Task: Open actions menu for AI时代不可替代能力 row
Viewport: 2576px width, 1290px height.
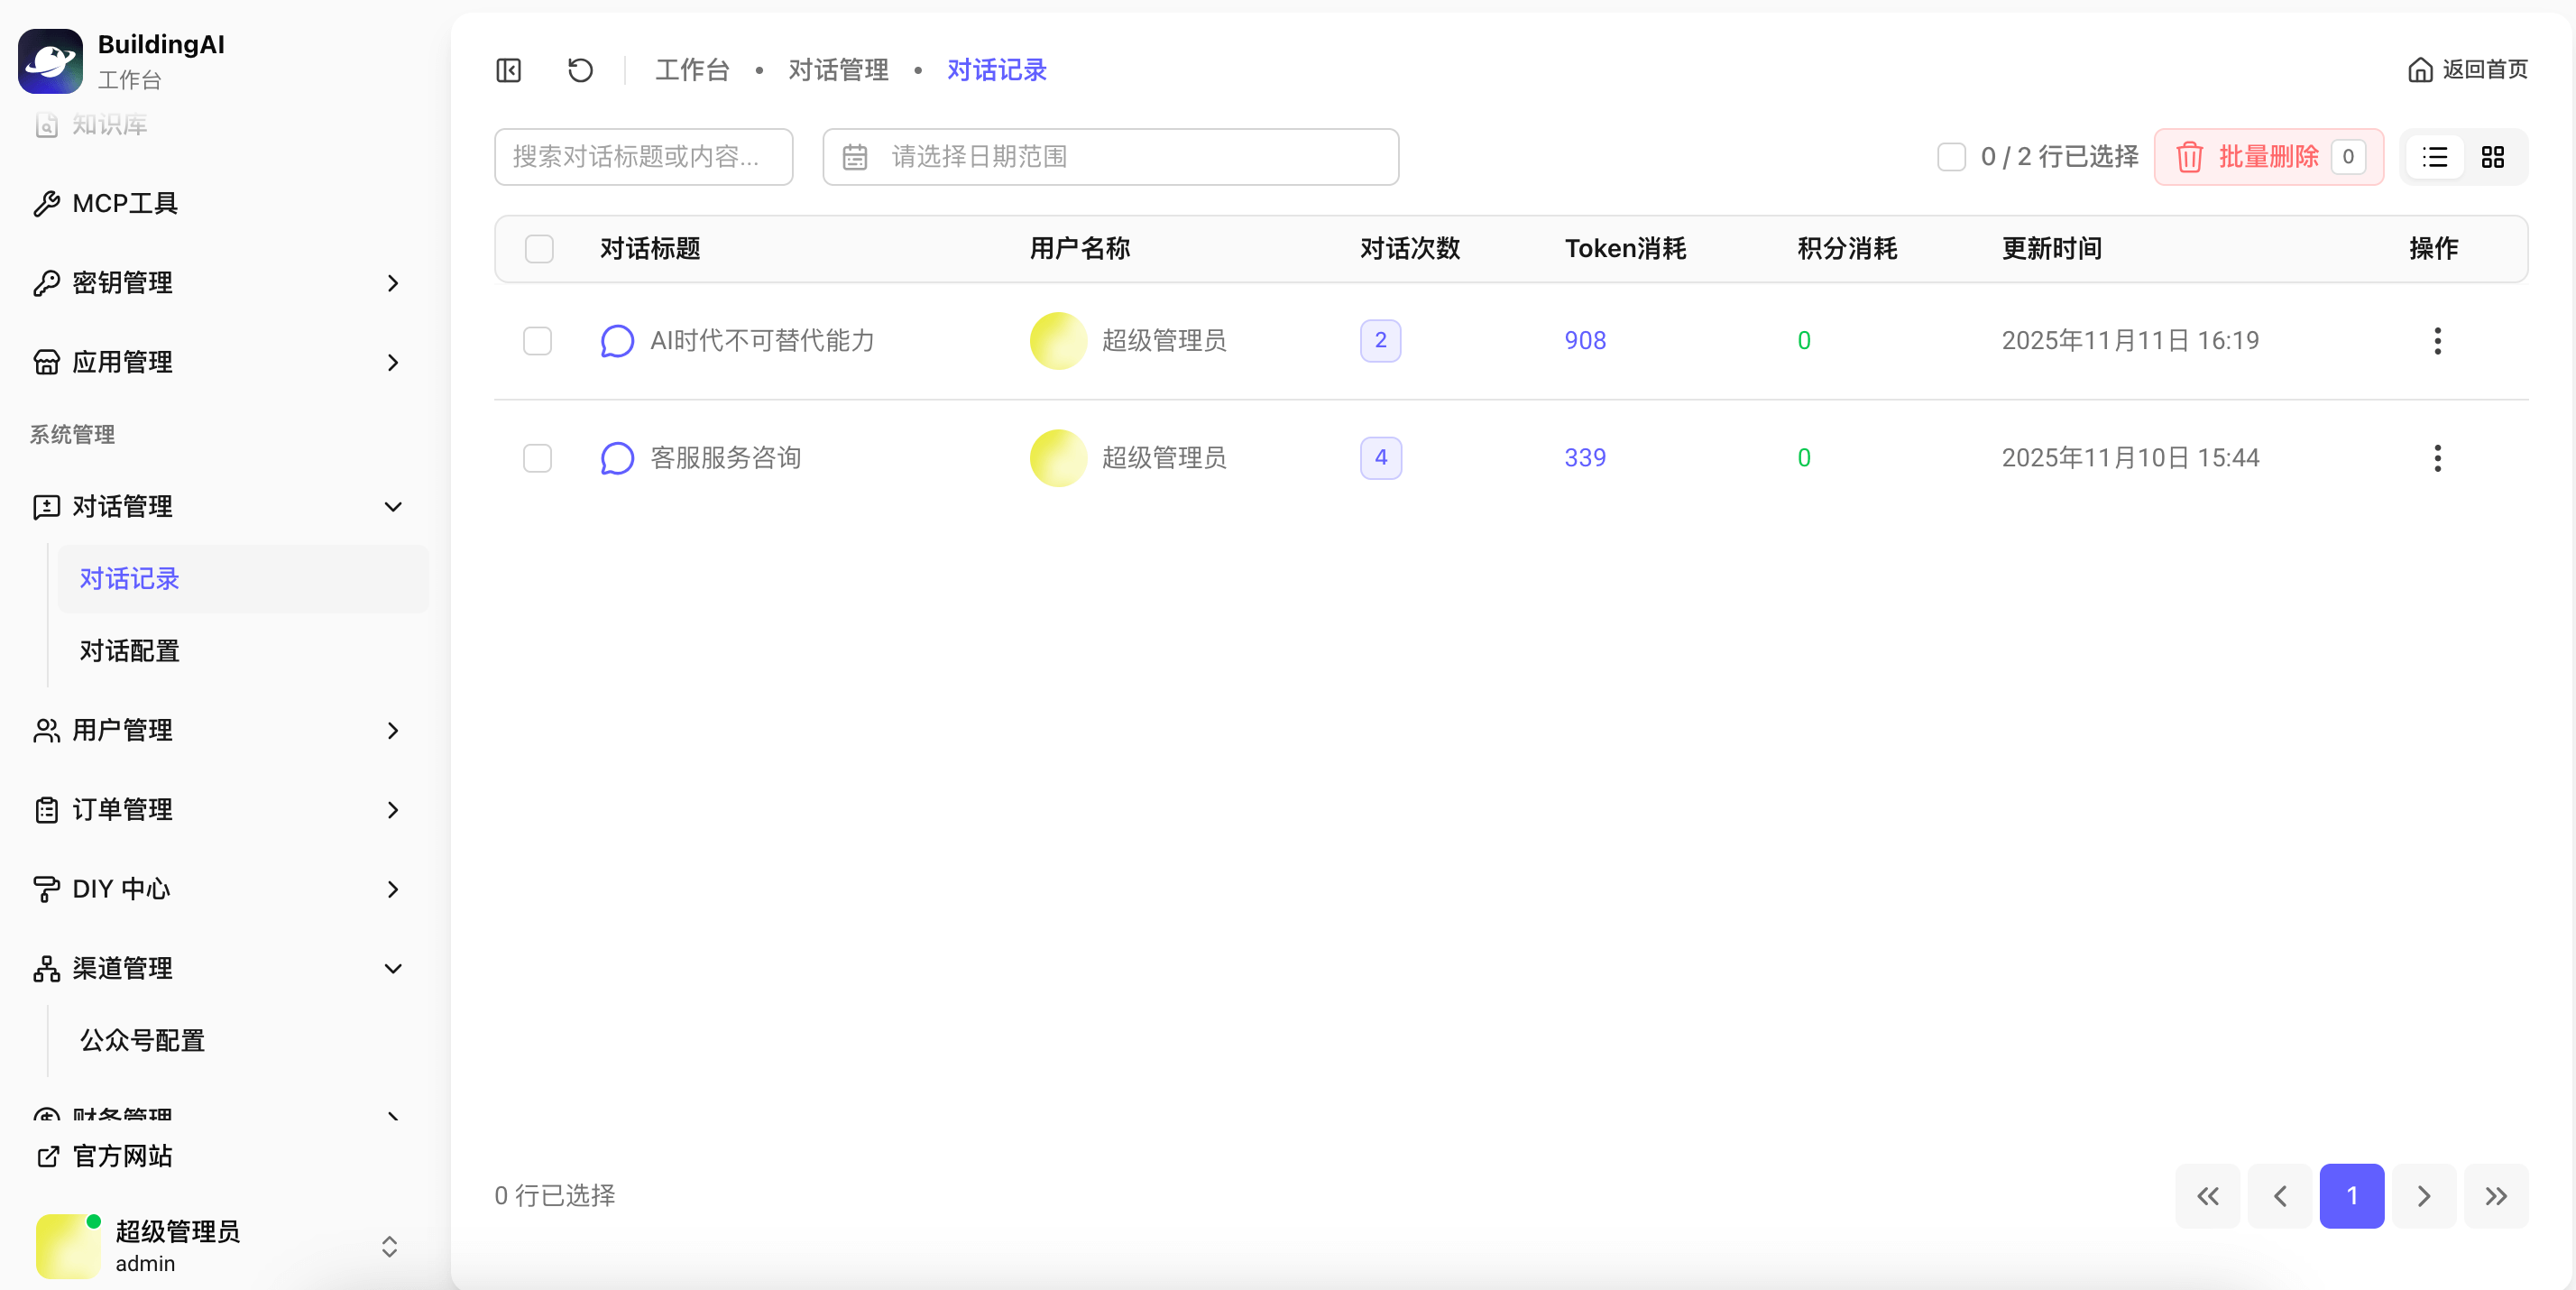Action: (2437, 341)
